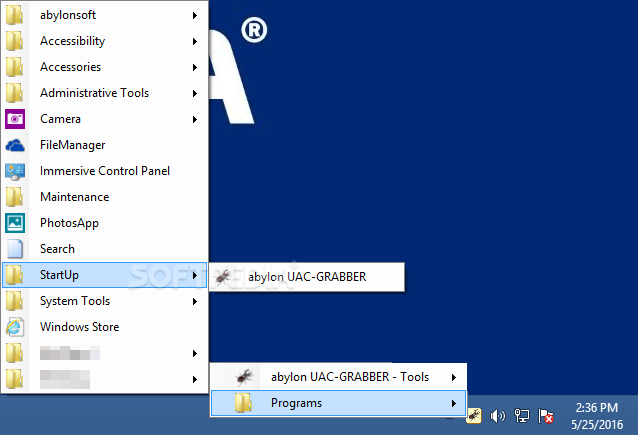The image size is (638, 435).
Task: Click the ant icon beside abylon UAC-GRABBER
Action: click(x=223, y=277)
